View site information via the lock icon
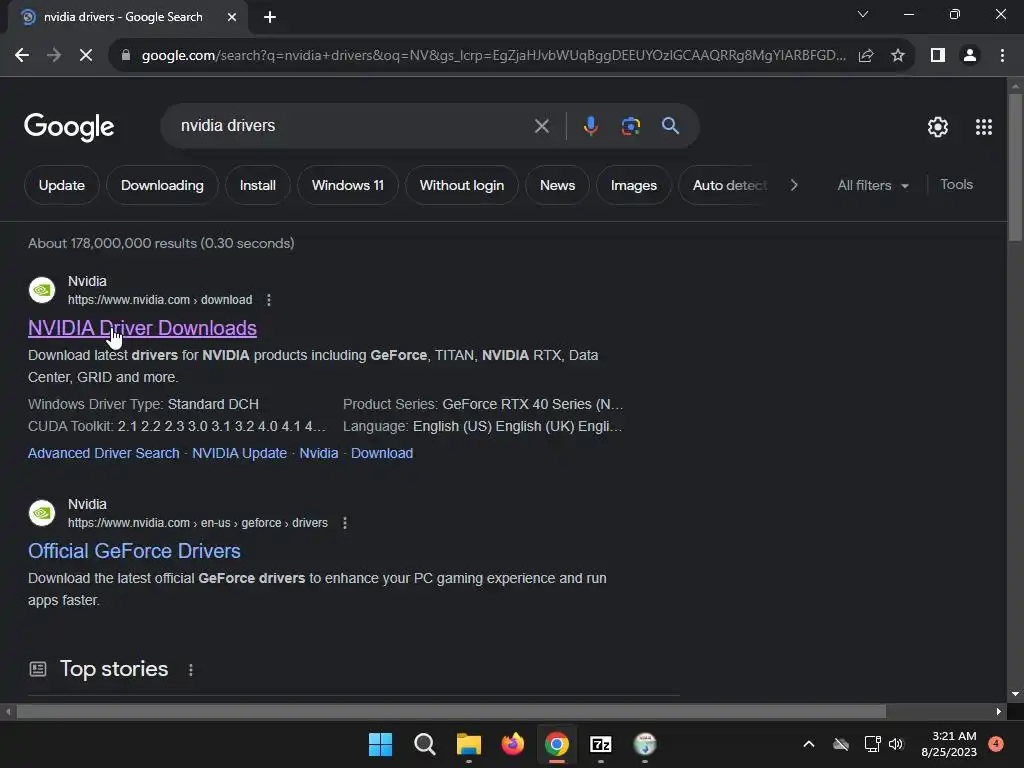This screenshot has height=768, width=1024. 126,56
